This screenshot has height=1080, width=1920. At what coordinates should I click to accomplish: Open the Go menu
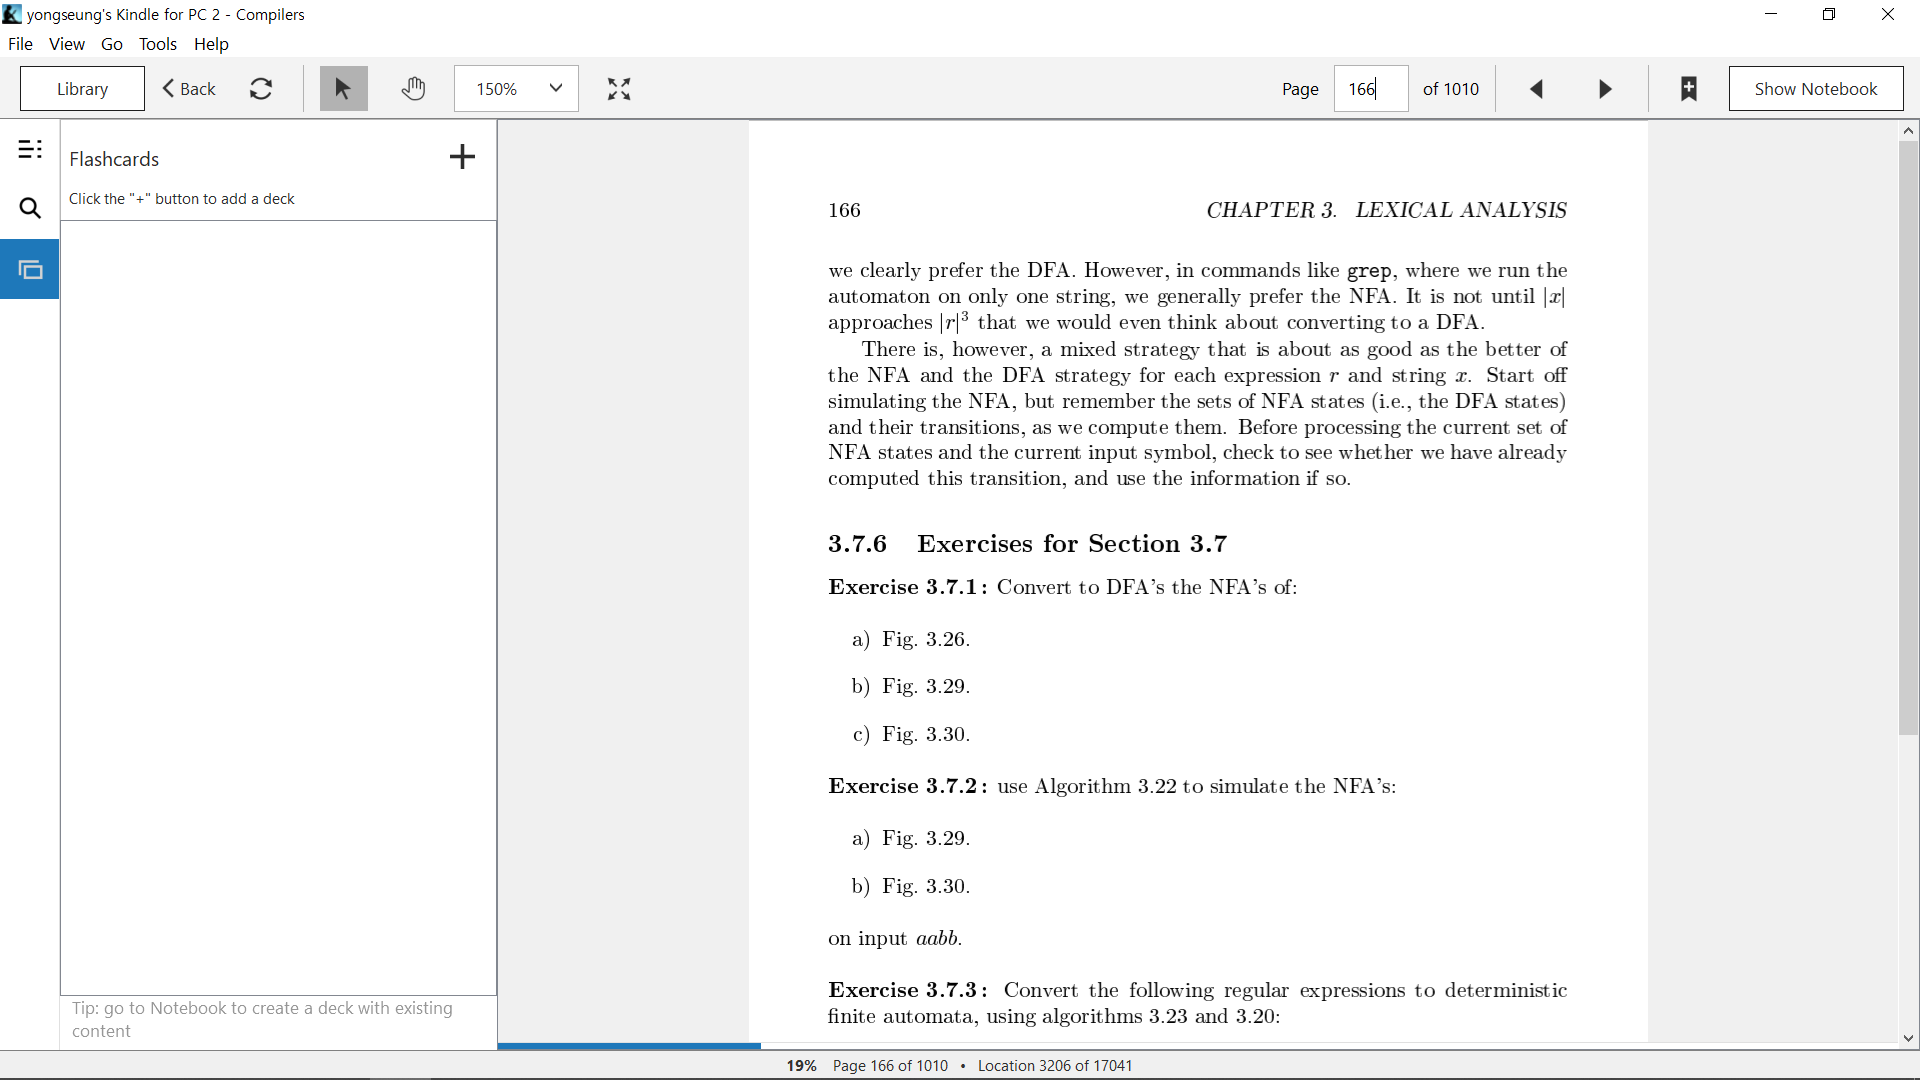coord(112,44)
